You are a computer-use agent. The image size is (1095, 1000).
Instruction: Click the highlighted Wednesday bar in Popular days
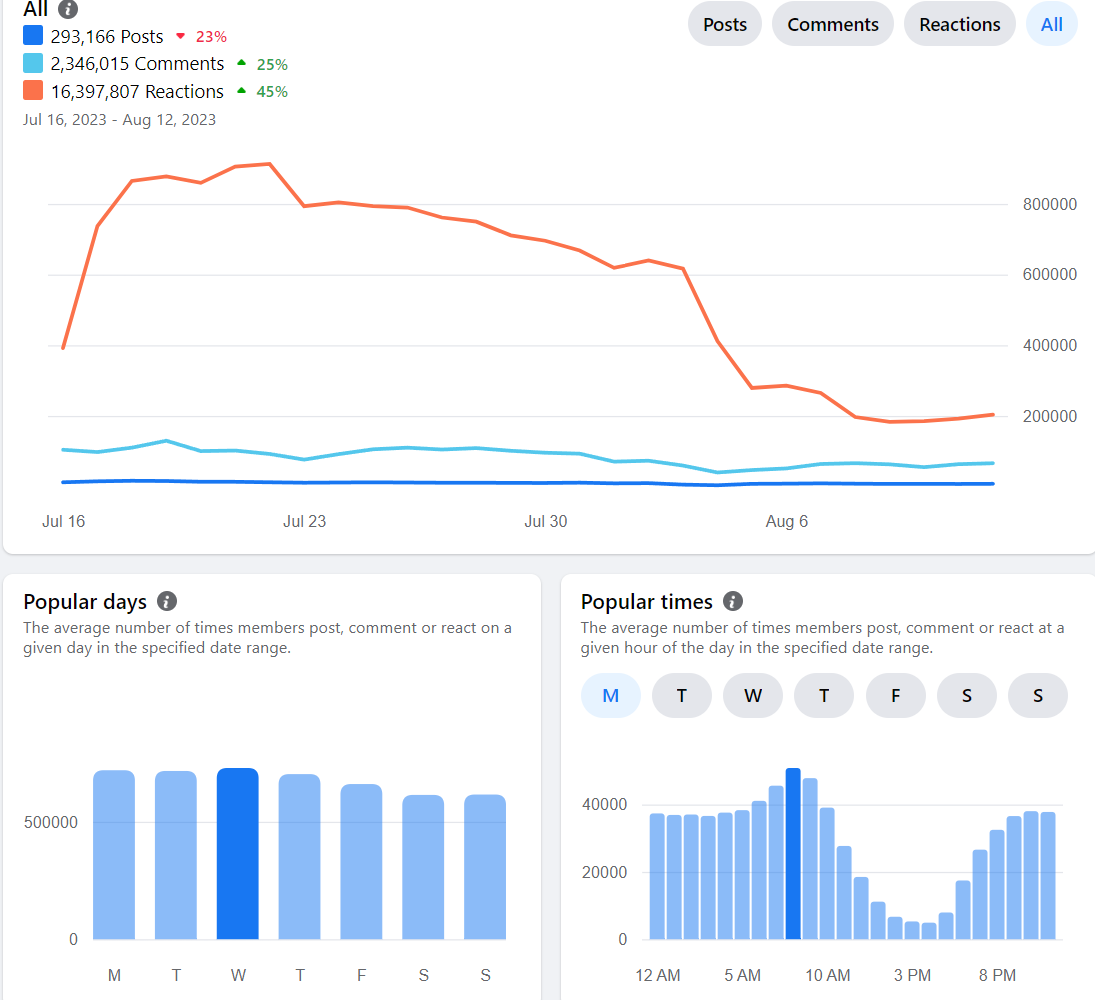tap(237, 853)
